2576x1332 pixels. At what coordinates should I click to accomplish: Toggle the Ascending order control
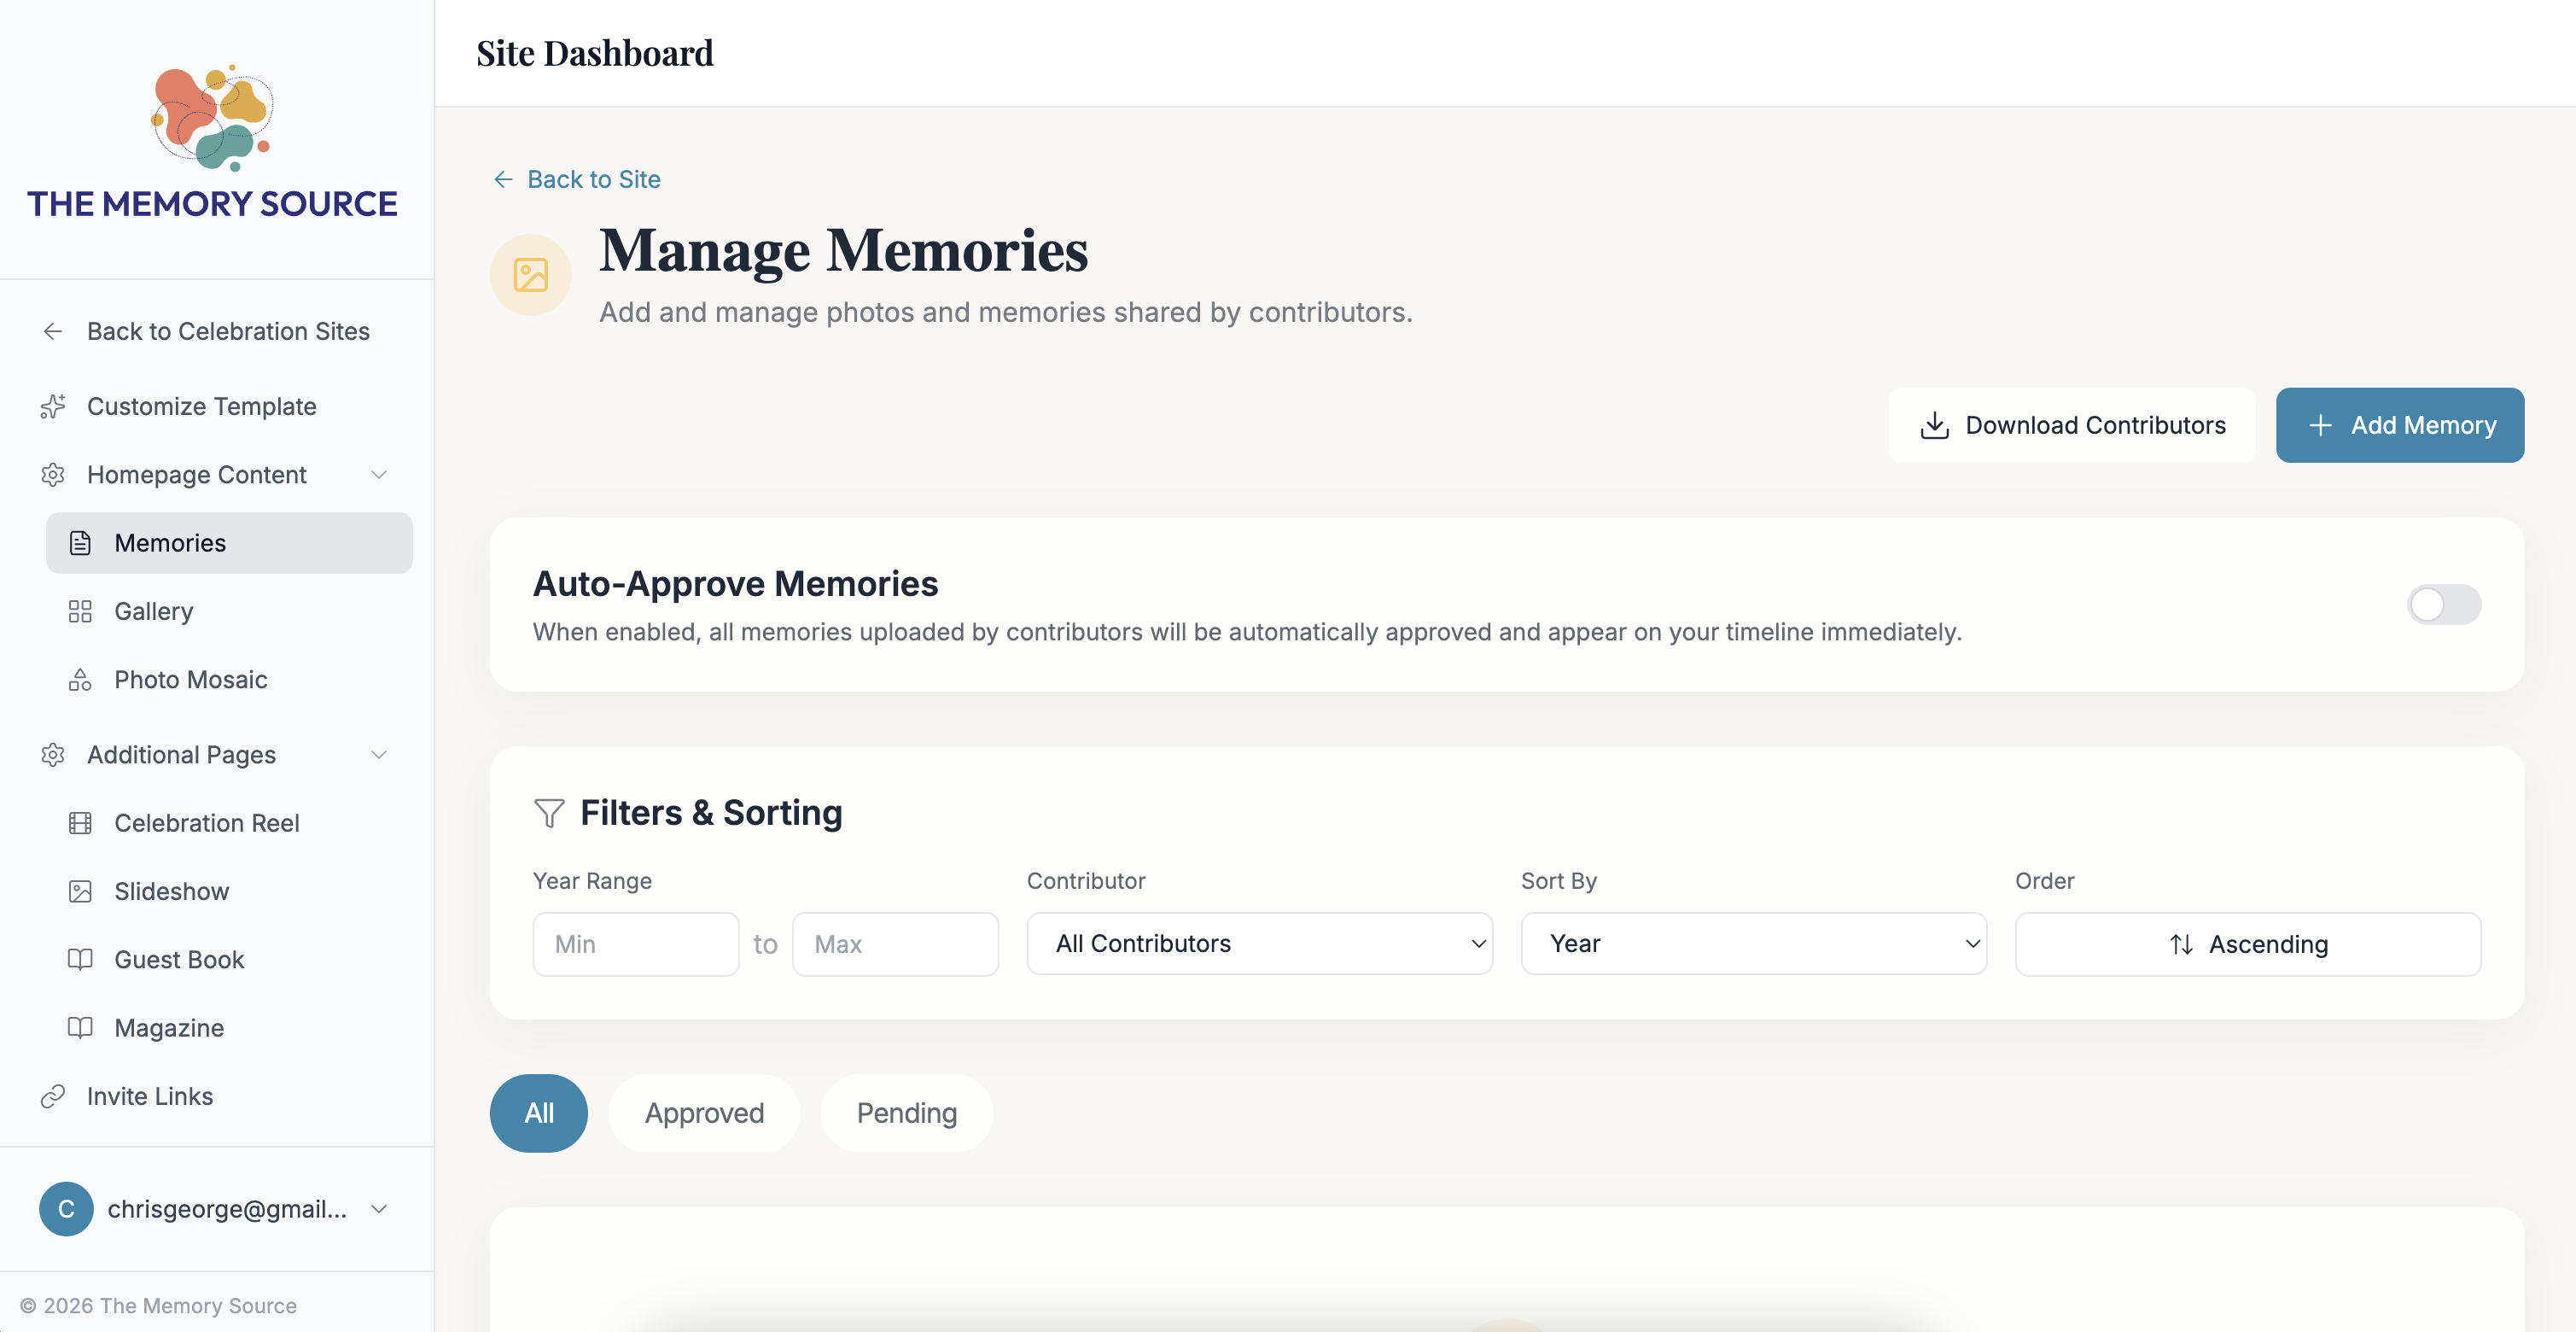pos(2247,943)
